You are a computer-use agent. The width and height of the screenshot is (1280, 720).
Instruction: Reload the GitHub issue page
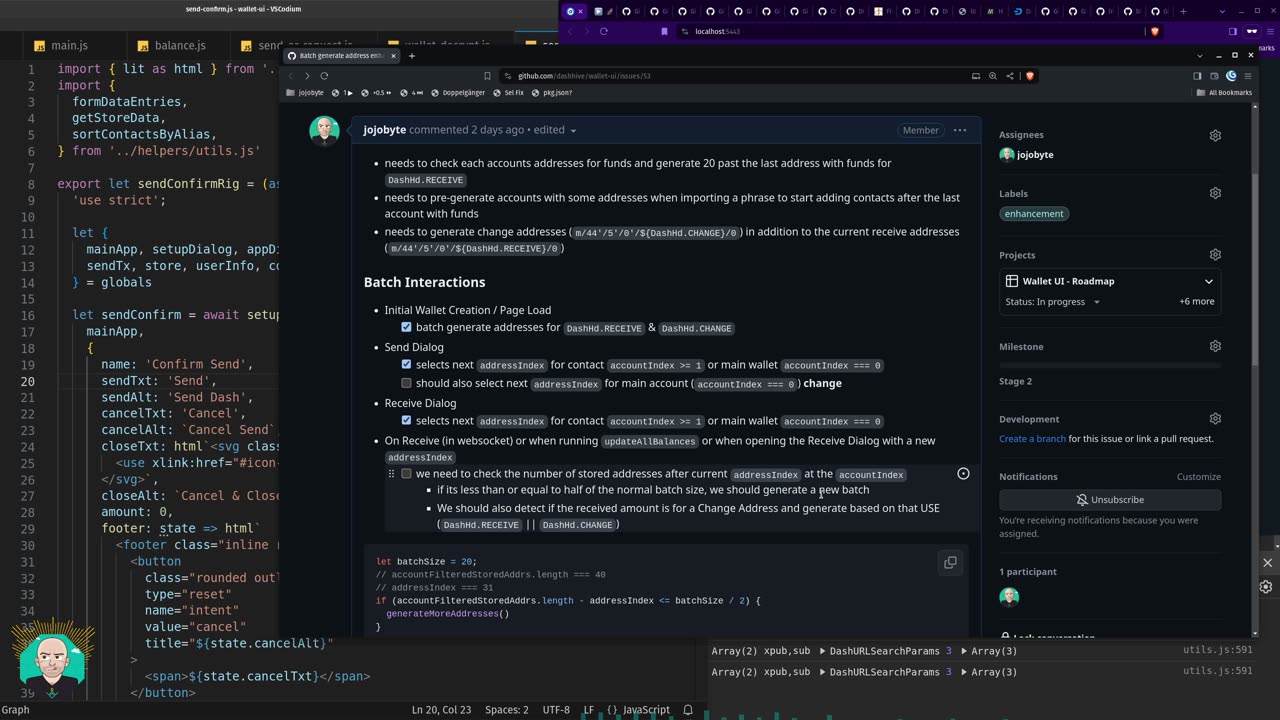click(324, 76)
